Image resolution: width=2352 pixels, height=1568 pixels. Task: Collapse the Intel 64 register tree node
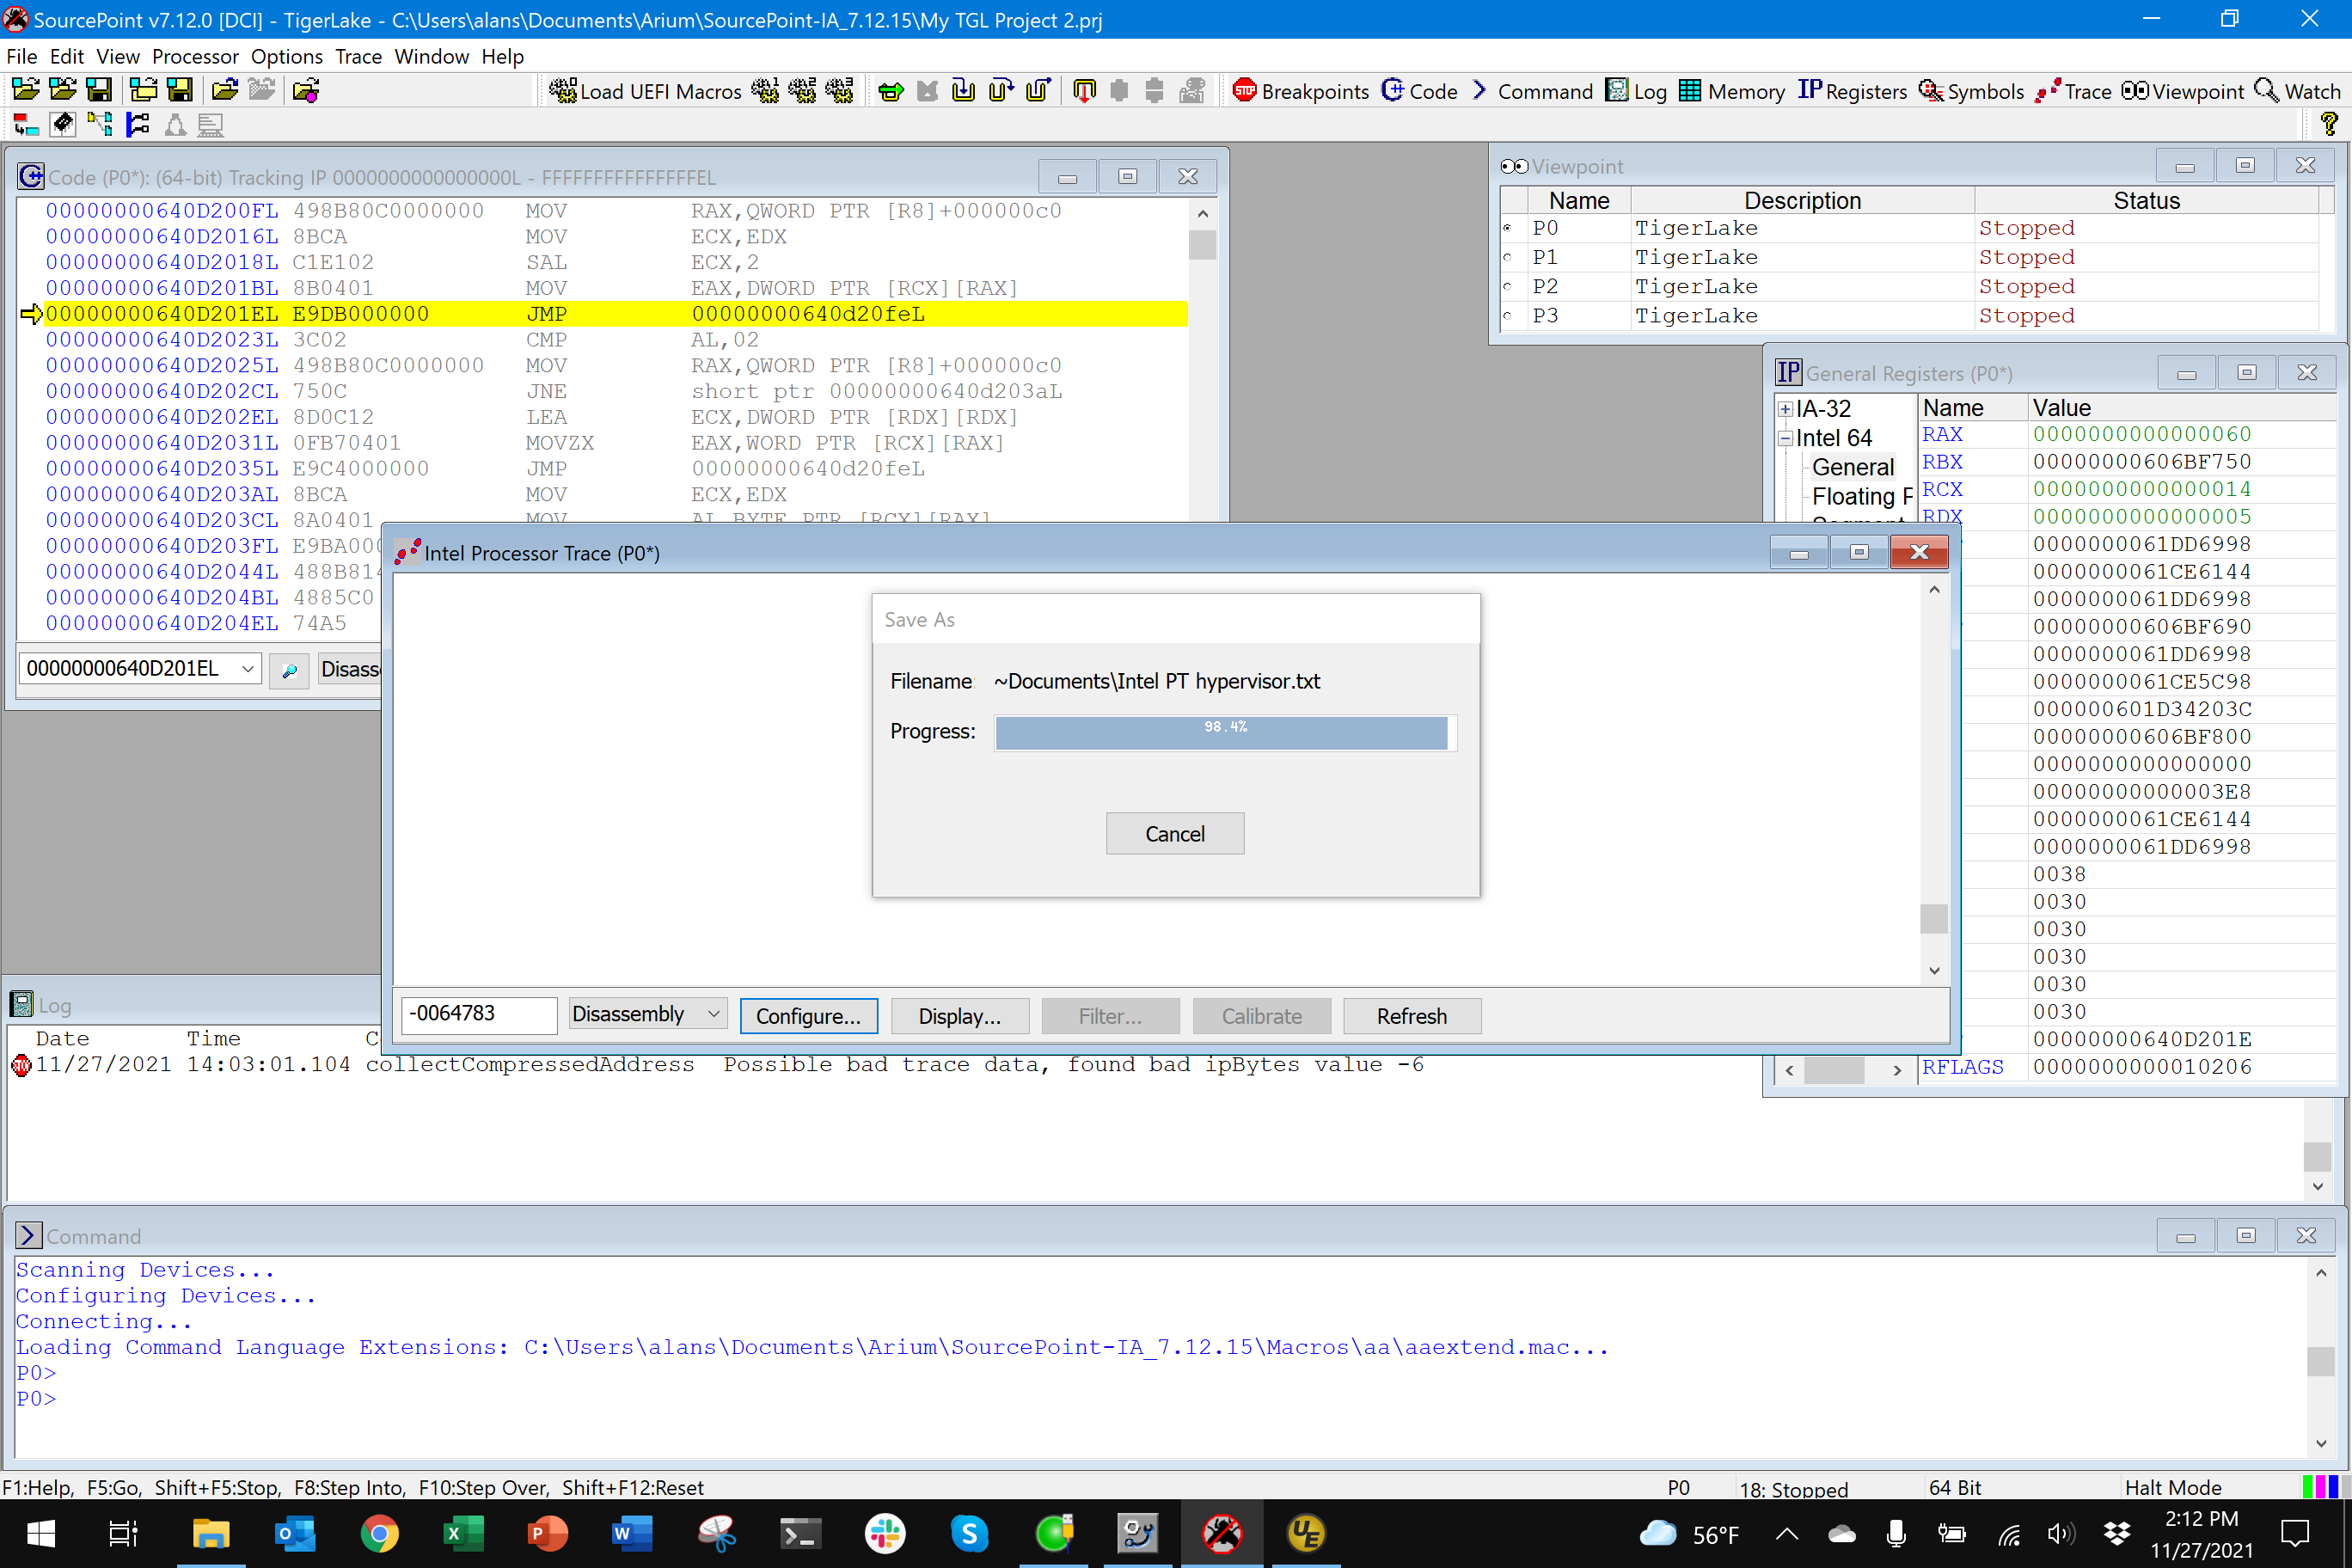[1785, 438]
